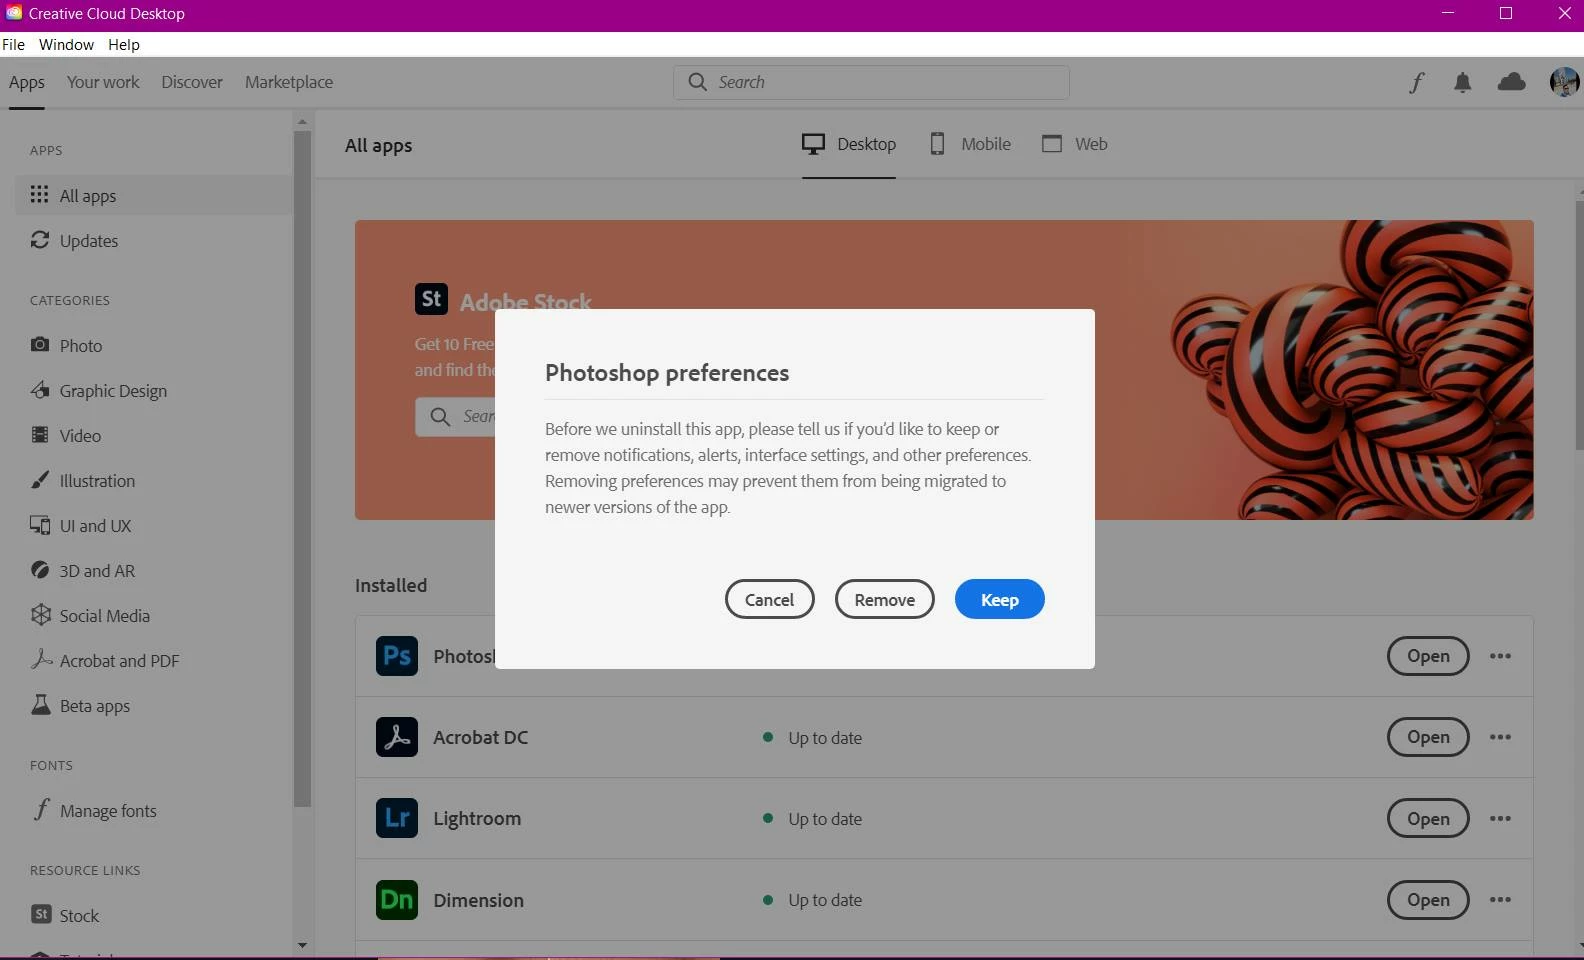
Task: Click the cloud sync status icon
Action: tap(1511, 82)
